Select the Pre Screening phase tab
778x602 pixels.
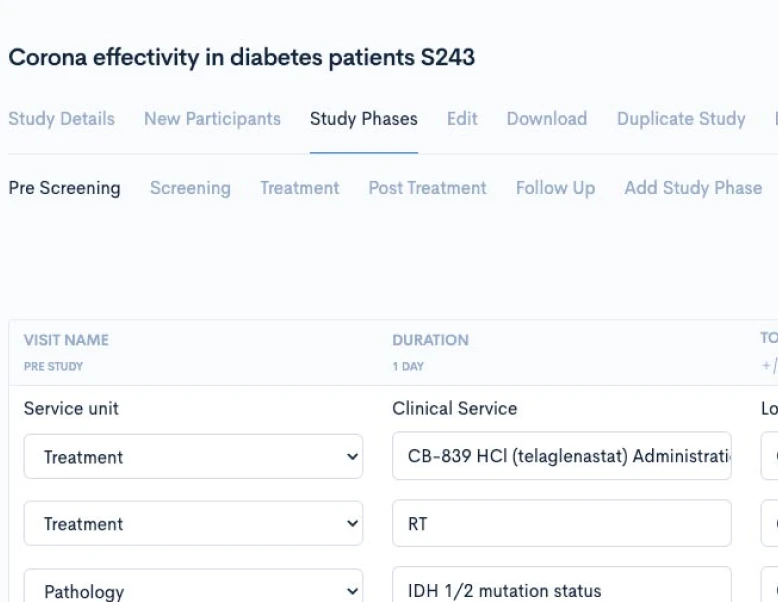tap(64, 188)
